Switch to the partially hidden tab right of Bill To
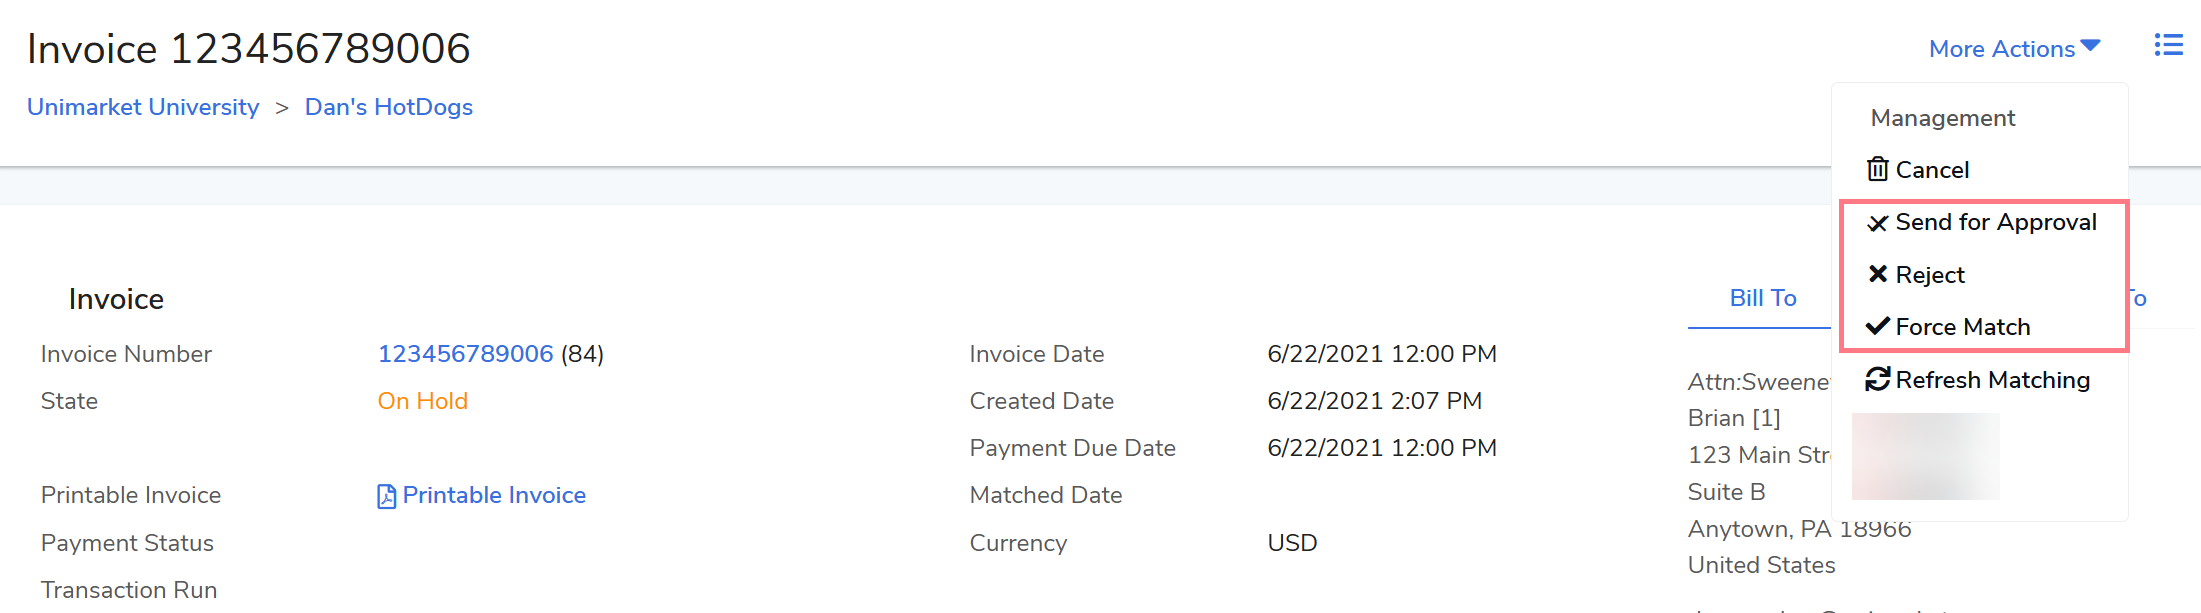The height and width of the screenshot is (613, 2201). (x=2137, y=298)
